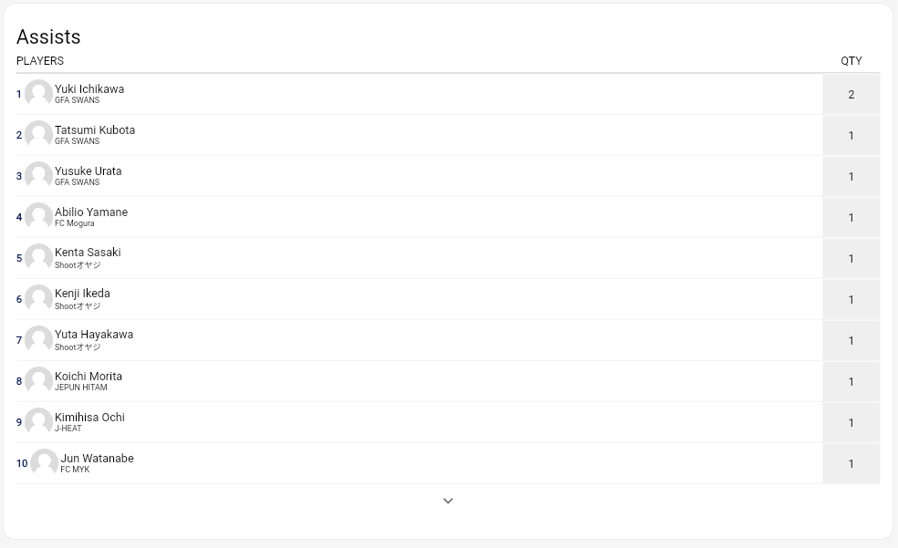Screen dimensions: 898x548
Task: Click Kenji Ikeda's avatar icon
Action: [39, 299]
